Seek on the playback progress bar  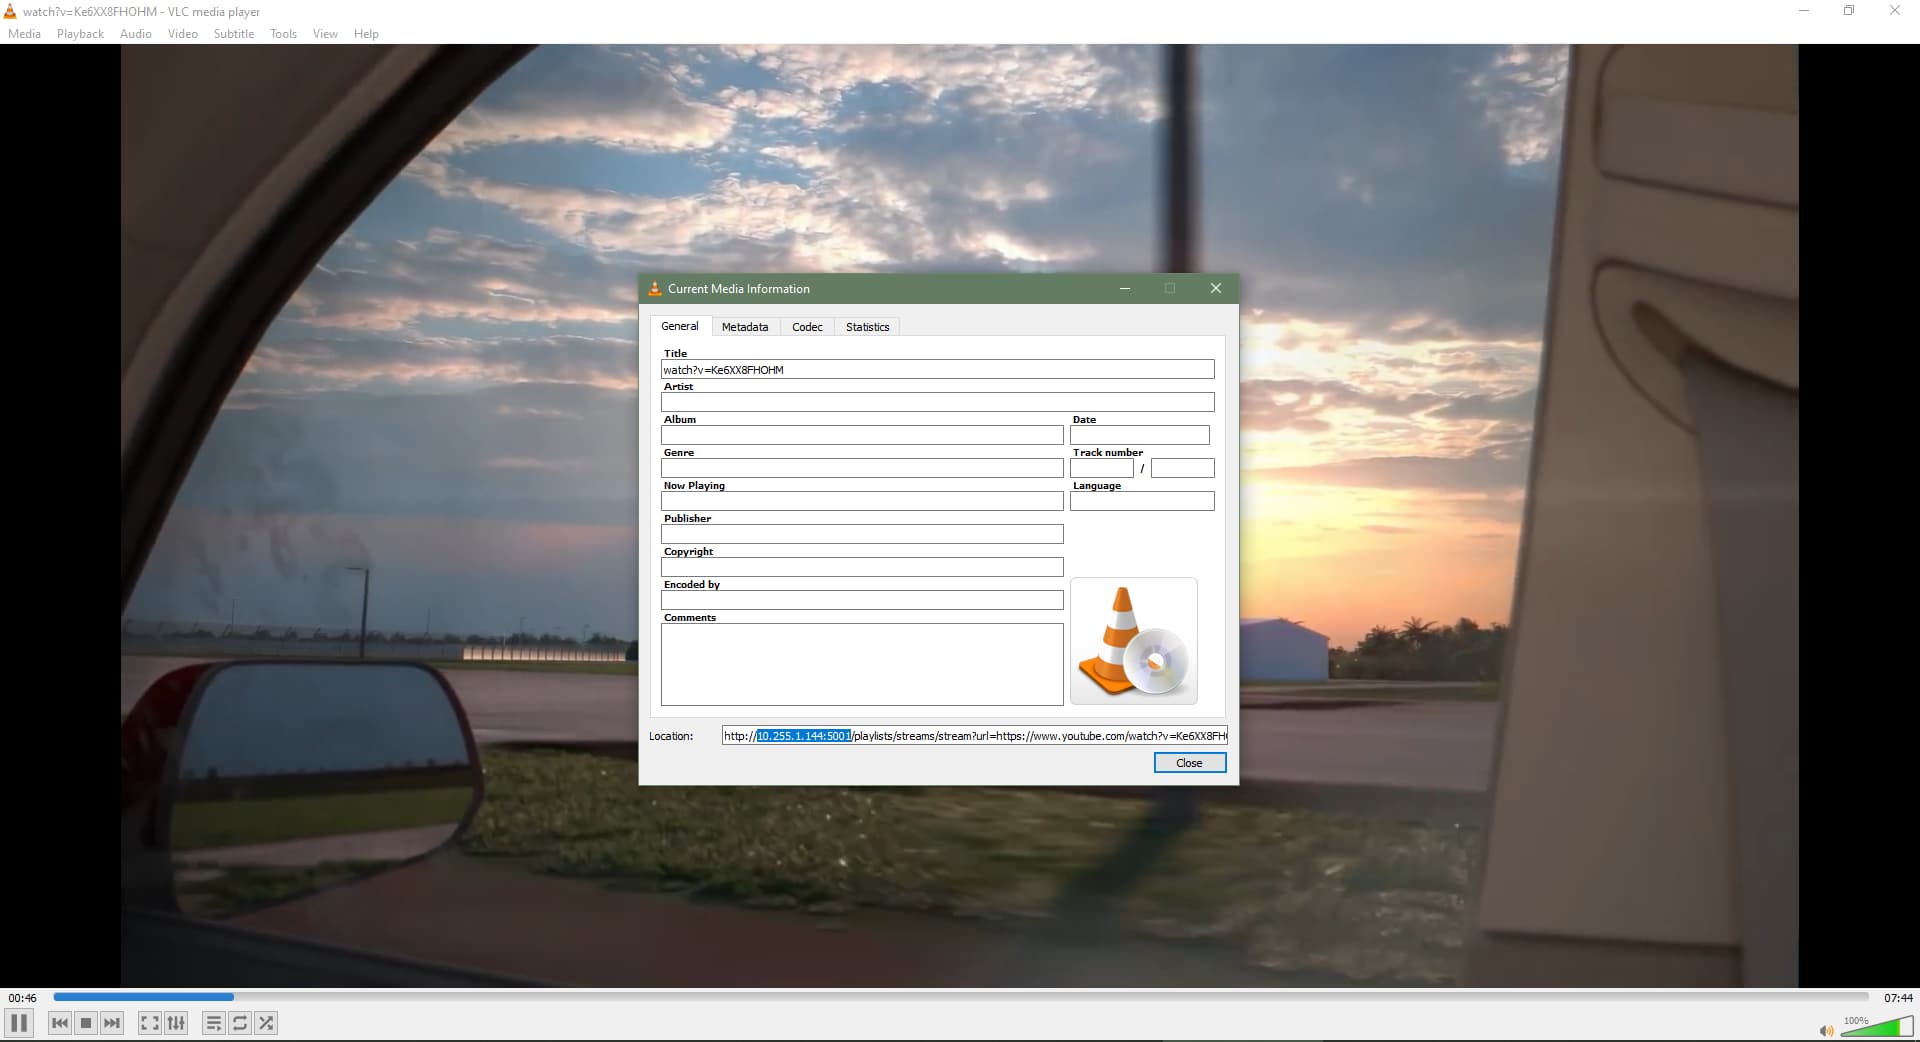coord(960,997)
